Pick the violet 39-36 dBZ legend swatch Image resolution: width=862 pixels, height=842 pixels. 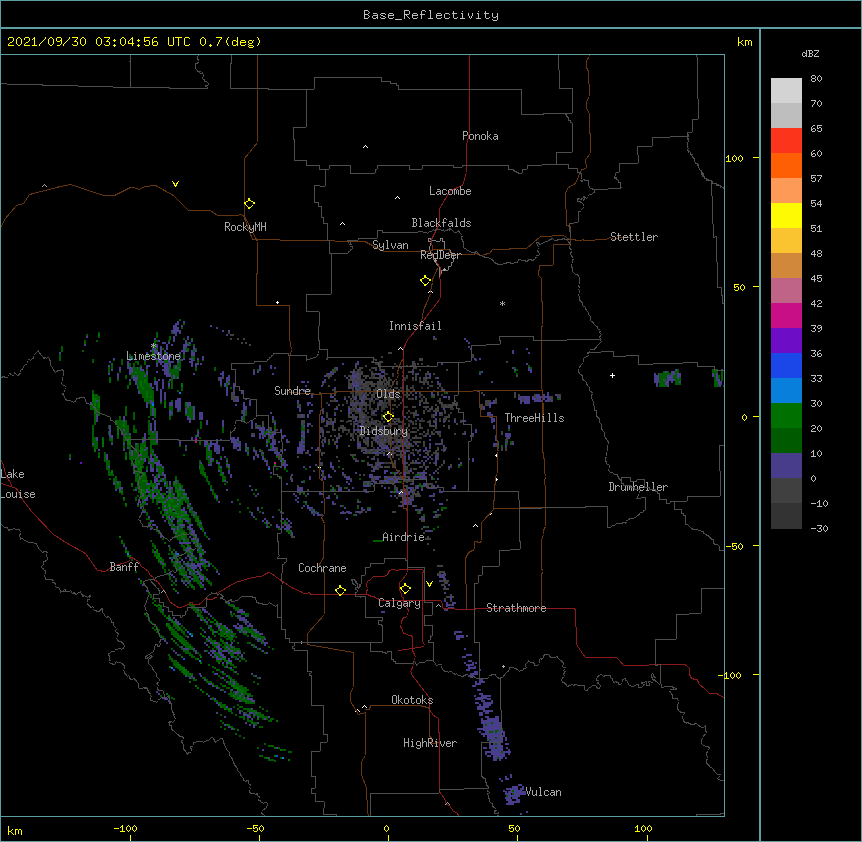[x=786, y=341]
